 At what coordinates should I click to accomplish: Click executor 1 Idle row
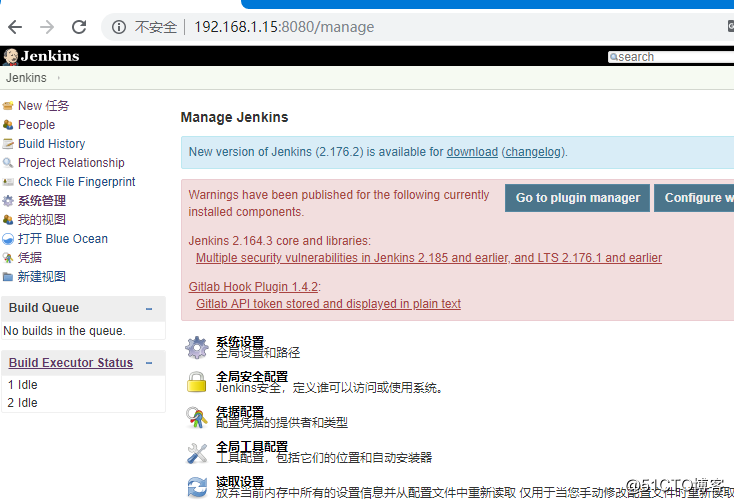point(84,385)
